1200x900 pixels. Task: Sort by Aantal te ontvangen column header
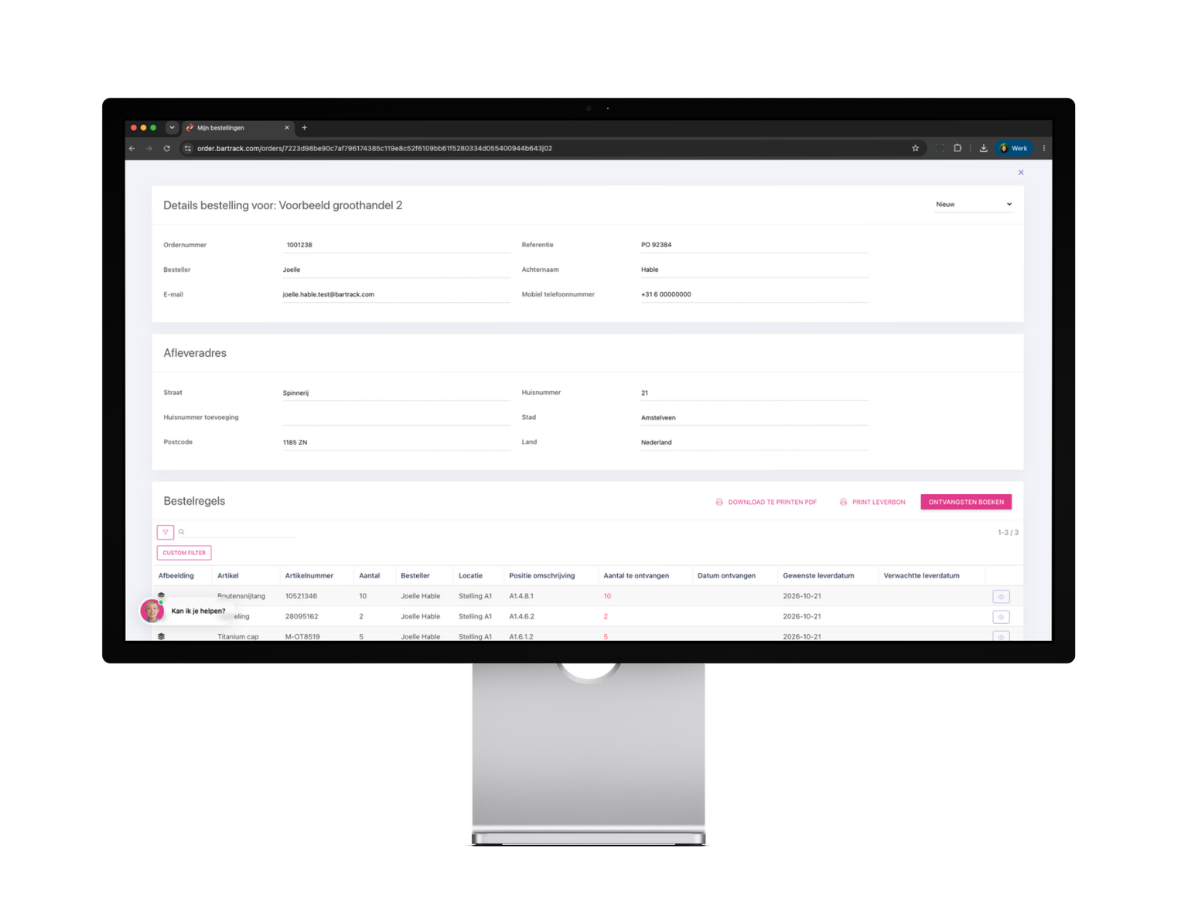636,576
